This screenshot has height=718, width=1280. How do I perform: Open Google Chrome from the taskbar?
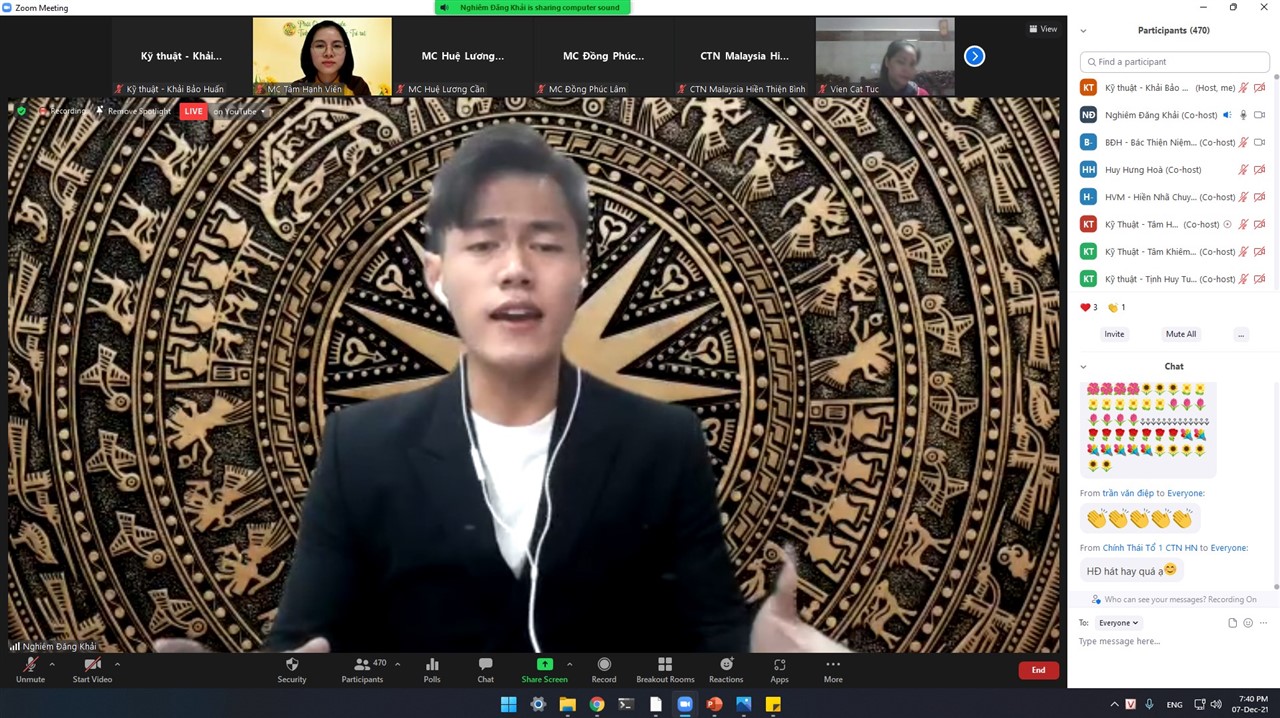597,704
